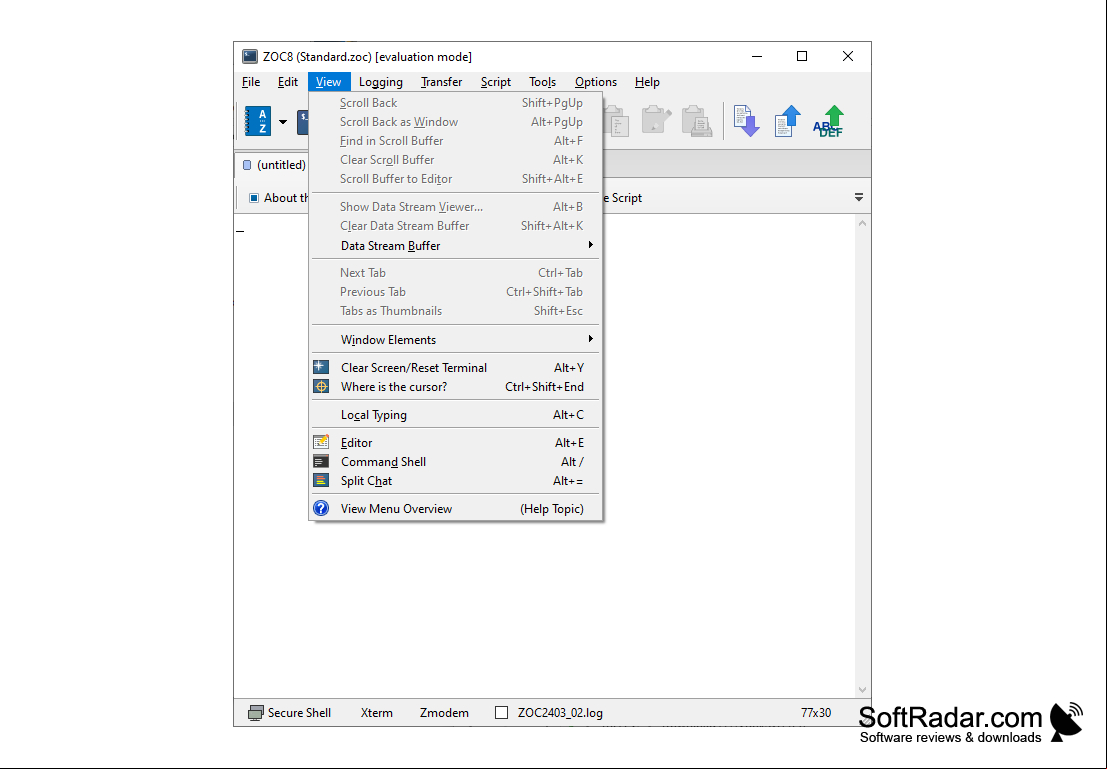Image resolution: width=1107 pixels, height=769 pixels.
Task: Select Tabs as Thumbnails entry
Action: tap(456, 311)
